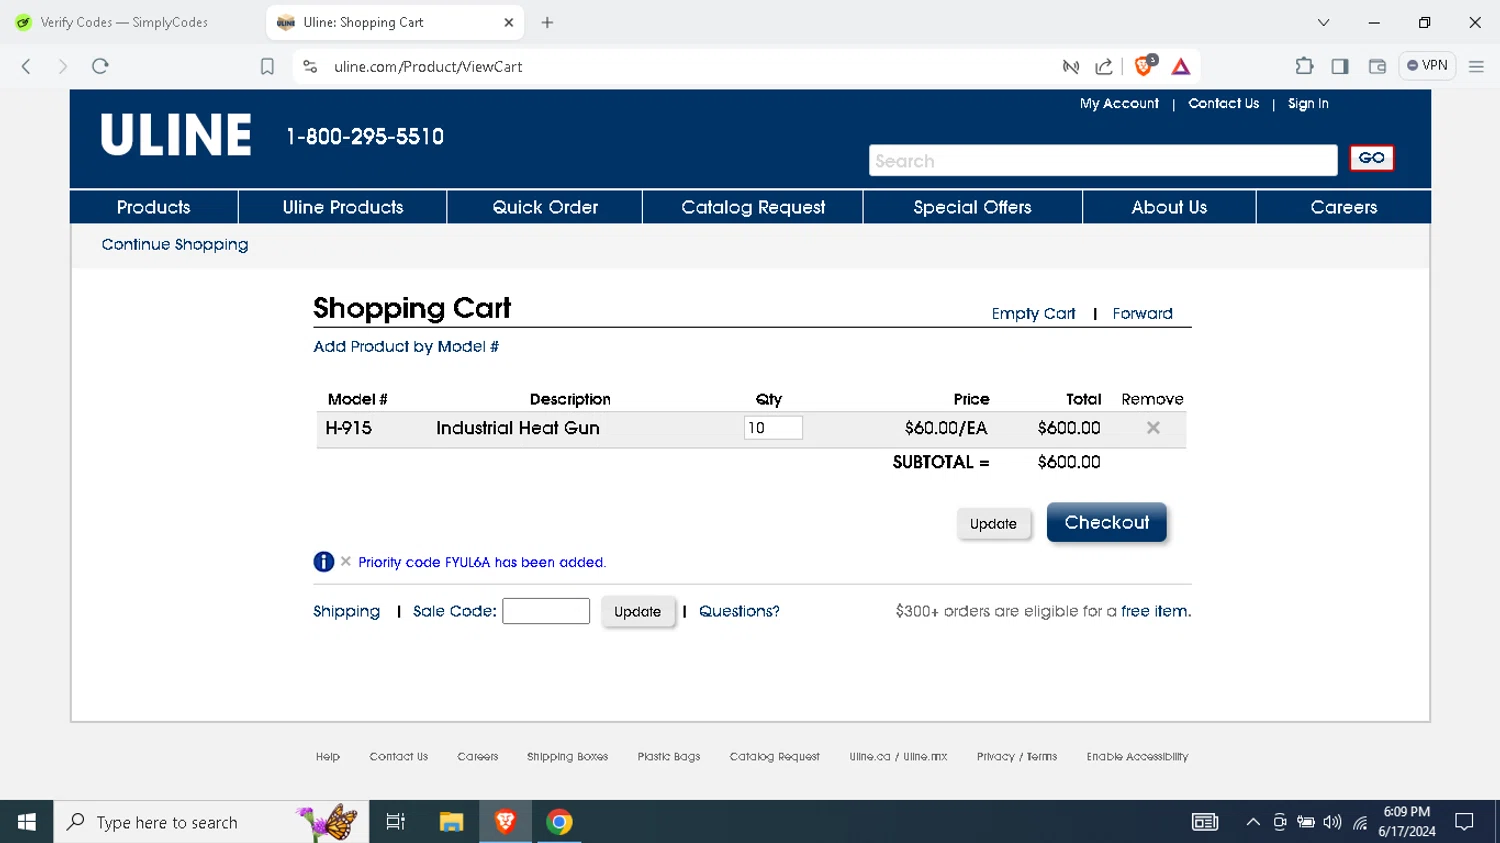The width and height of the screenshot is (1500, 843).
Task: Click the Uline.ca / Uline.mx footer link
Action: (898, 757)
